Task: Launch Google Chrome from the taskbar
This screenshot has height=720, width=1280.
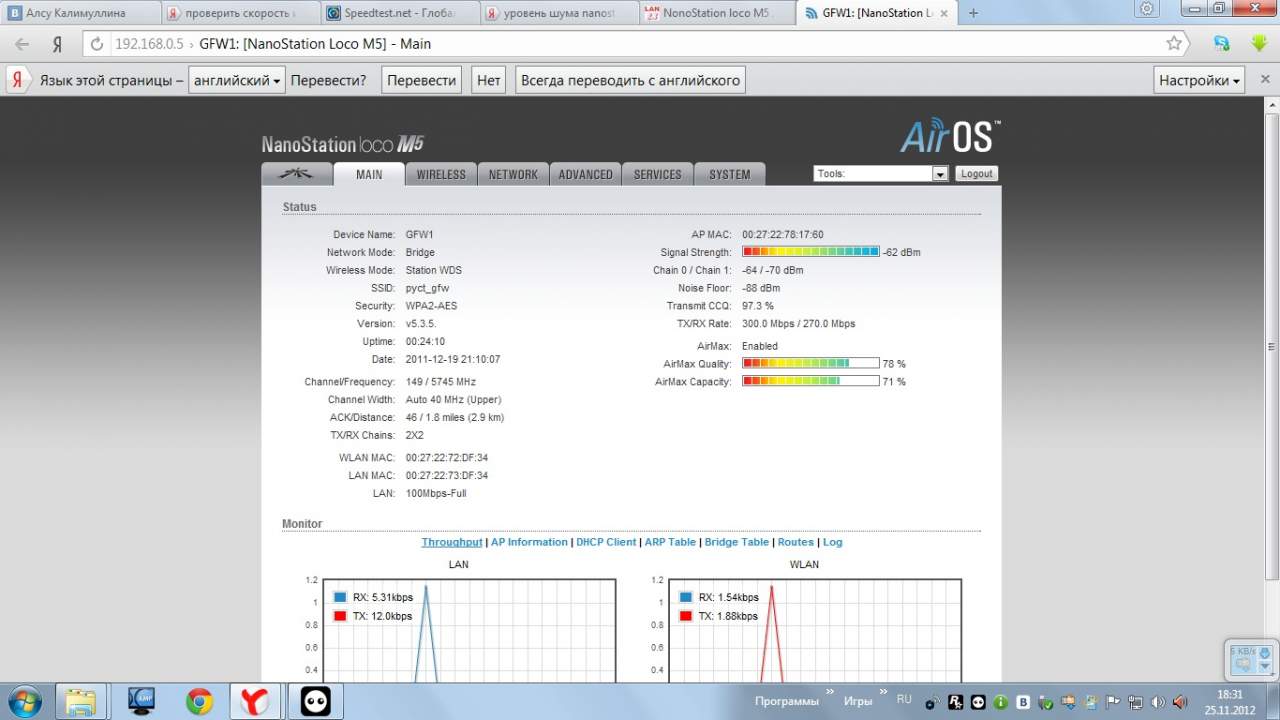Action: tap(199, 701)
